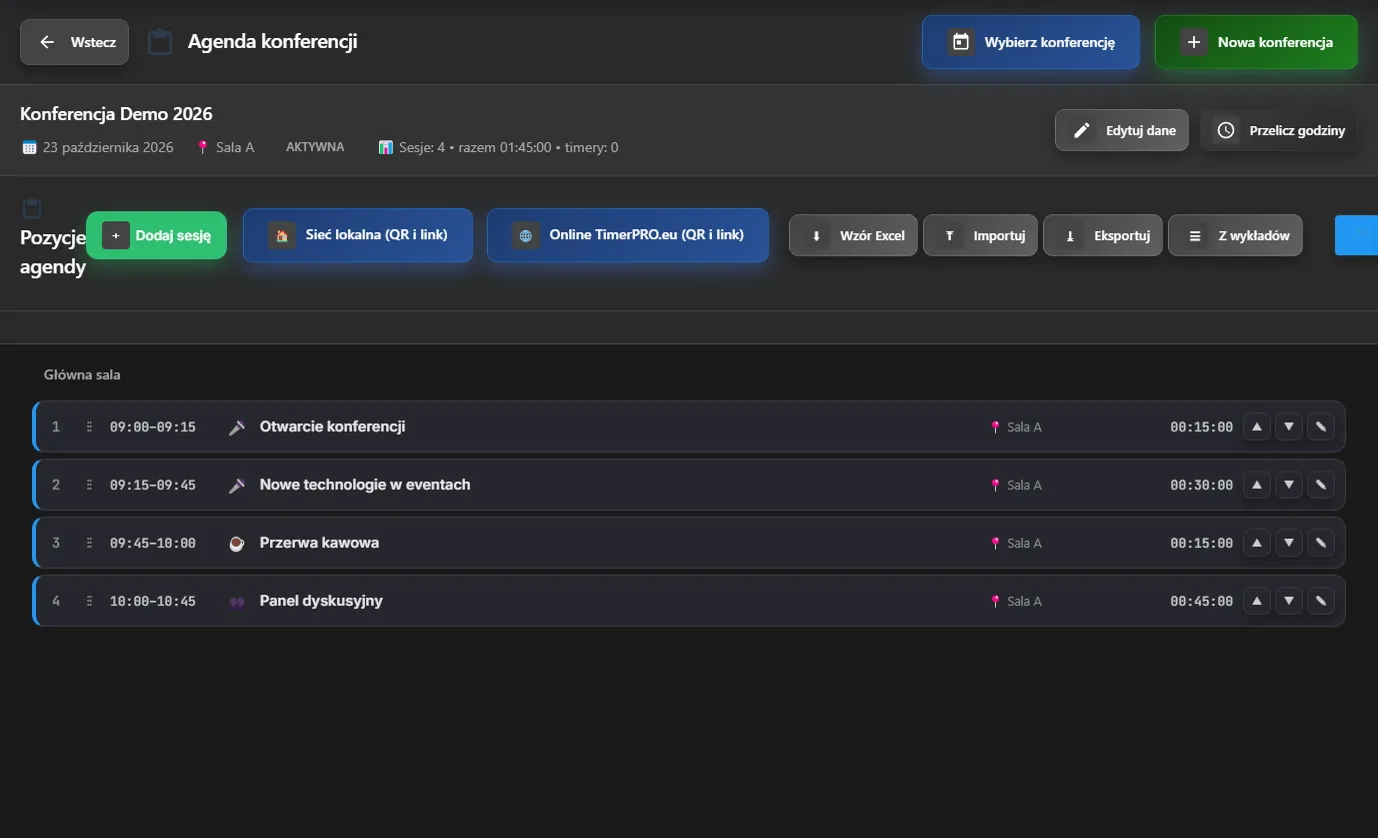Click drag handle of Otwarcie konferencji row
Viewport: 1378px width, 838px height.
(89, 427)
